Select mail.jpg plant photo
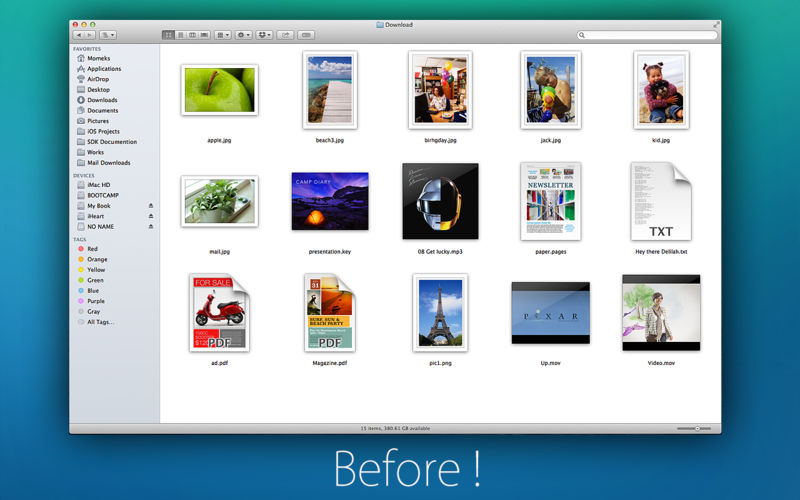The image size is (800, 500). point(219,201)
